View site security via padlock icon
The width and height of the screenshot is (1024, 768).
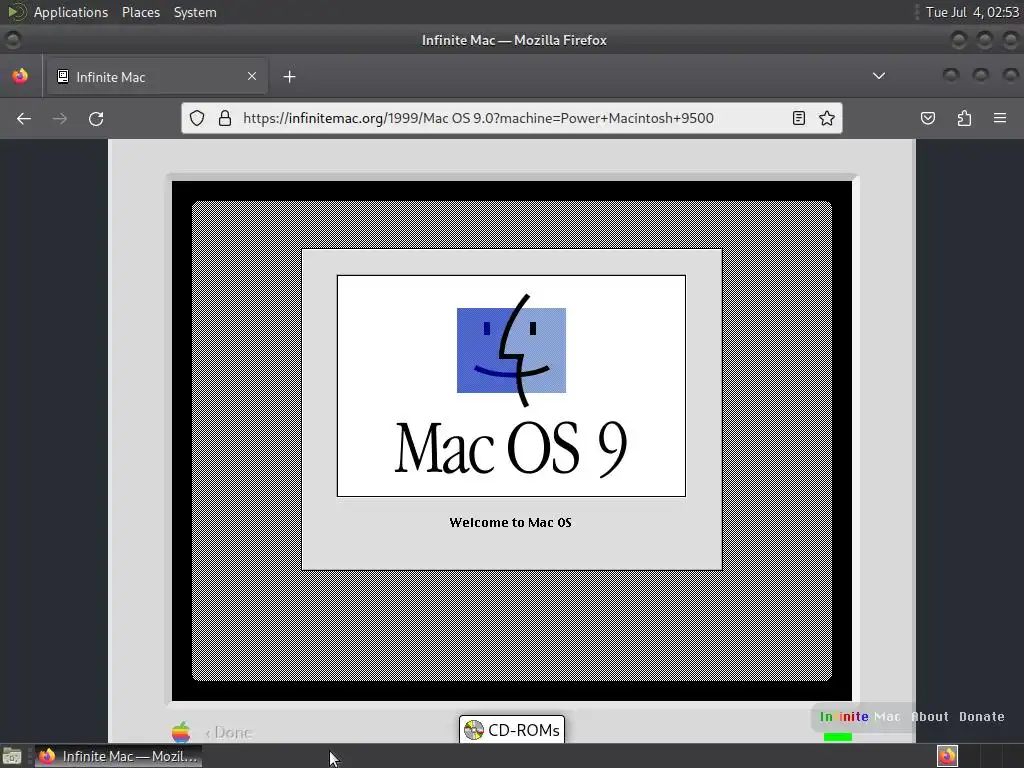click(x=225, y=118)
